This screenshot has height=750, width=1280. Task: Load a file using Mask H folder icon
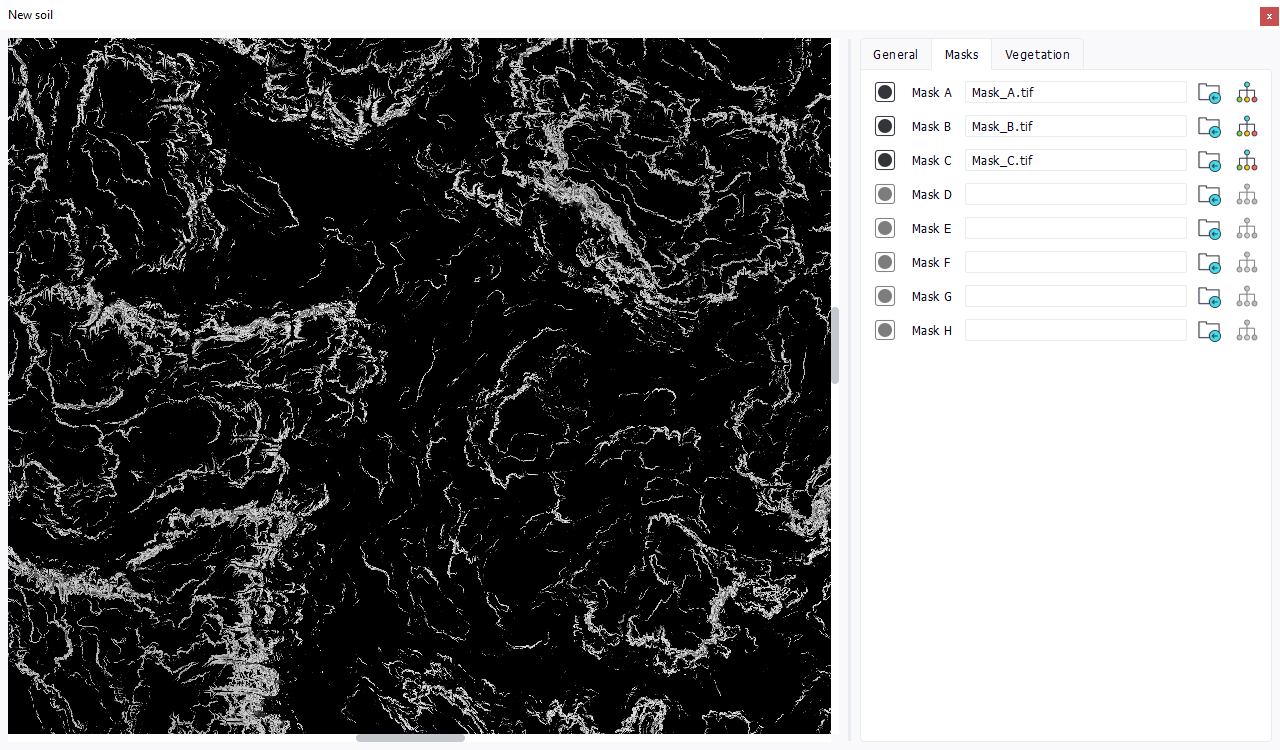tap(1209, 331)
